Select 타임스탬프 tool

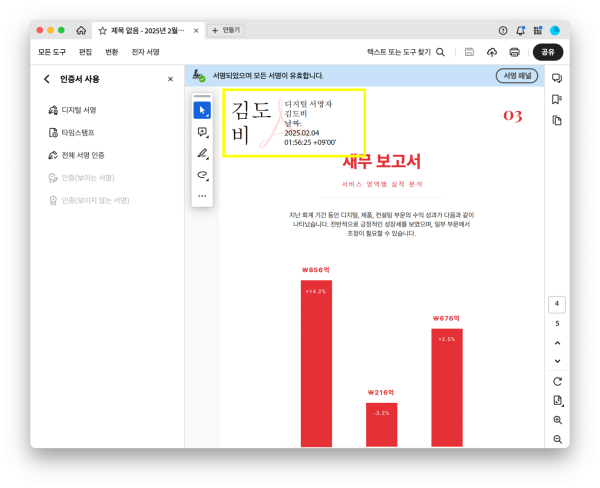point(71,133)
